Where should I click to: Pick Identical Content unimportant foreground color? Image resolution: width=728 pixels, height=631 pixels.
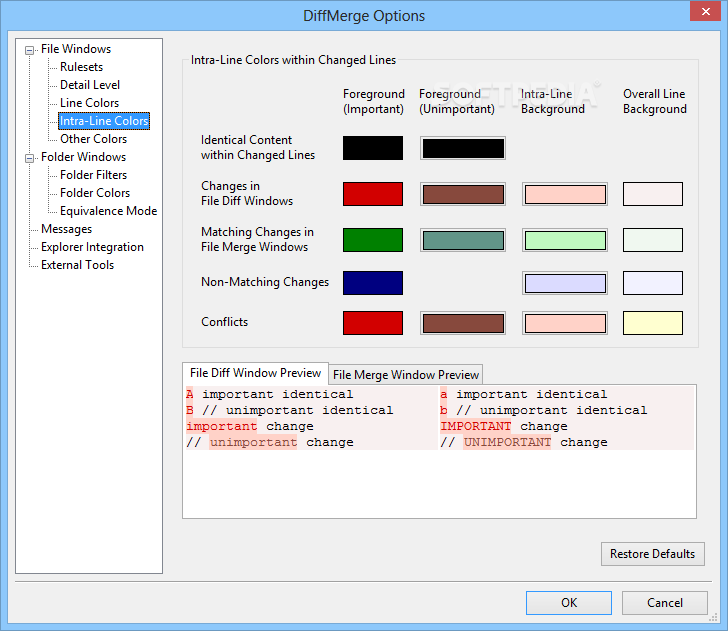coord(463,148)
